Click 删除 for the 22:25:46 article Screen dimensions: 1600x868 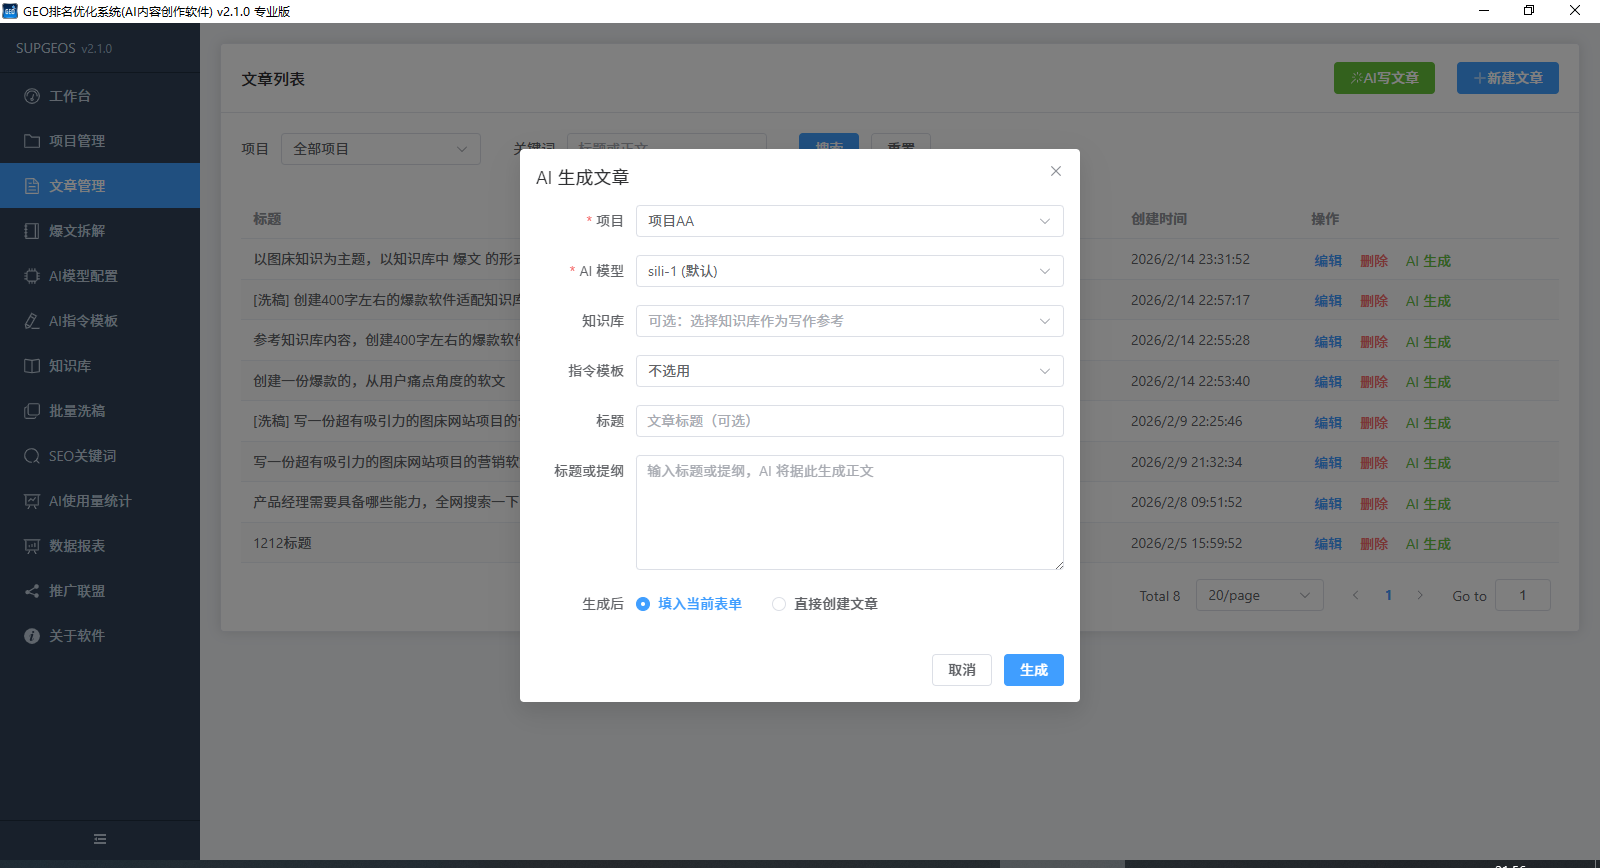[1374, 423]
